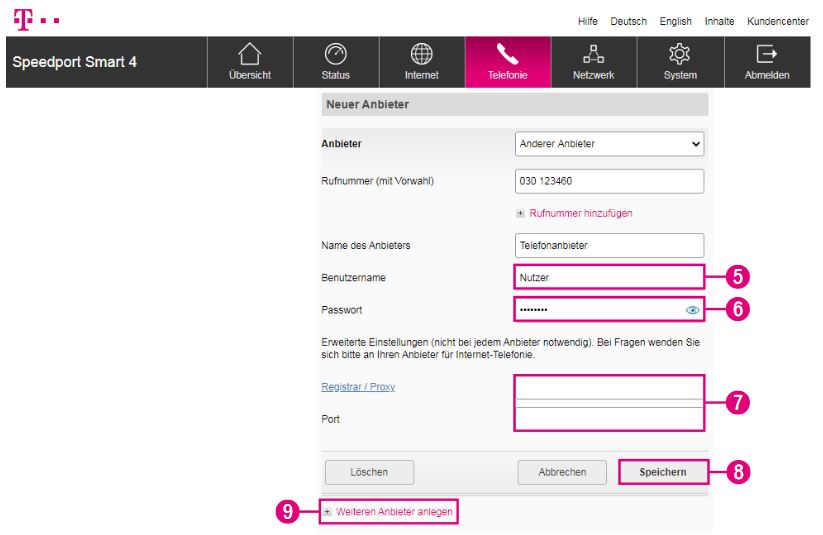
Task: Click the Speichern button
Action: [x=663, y=472]
